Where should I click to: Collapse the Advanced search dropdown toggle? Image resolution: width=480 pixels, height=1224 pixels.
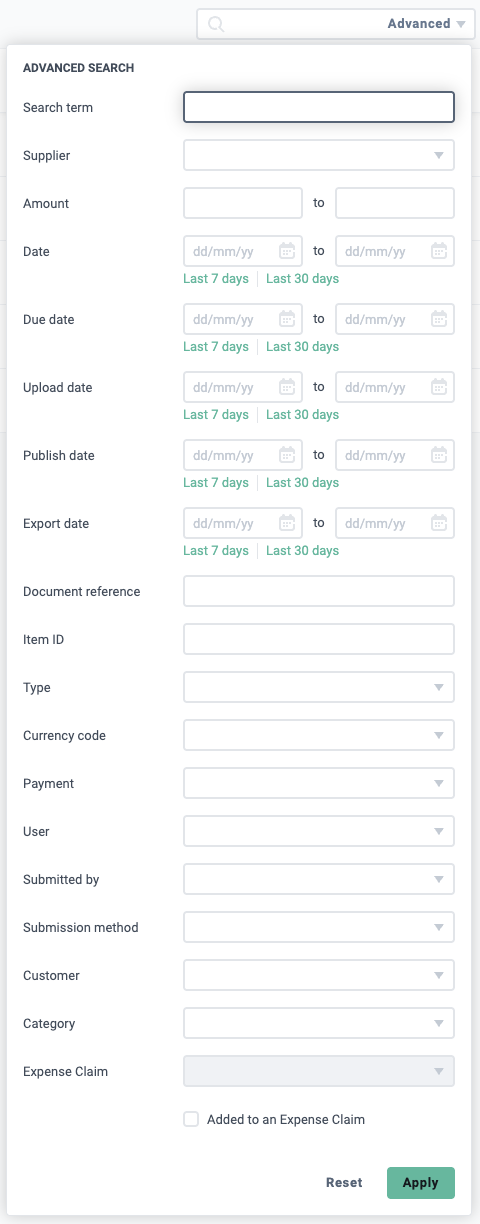coord(427,24)
